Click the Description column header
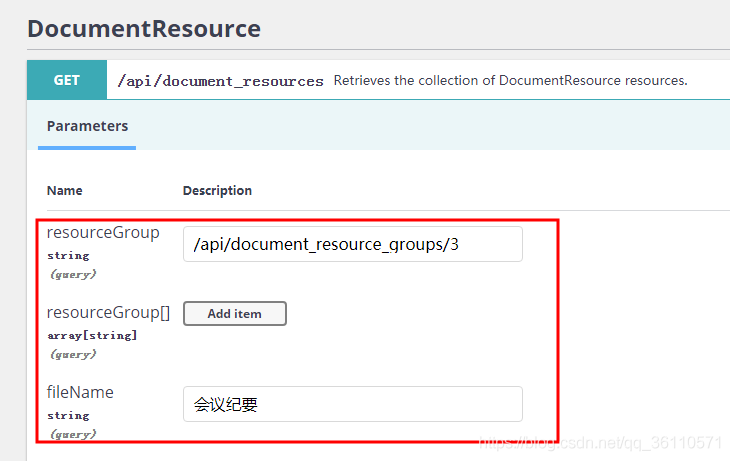 (217, 190)
